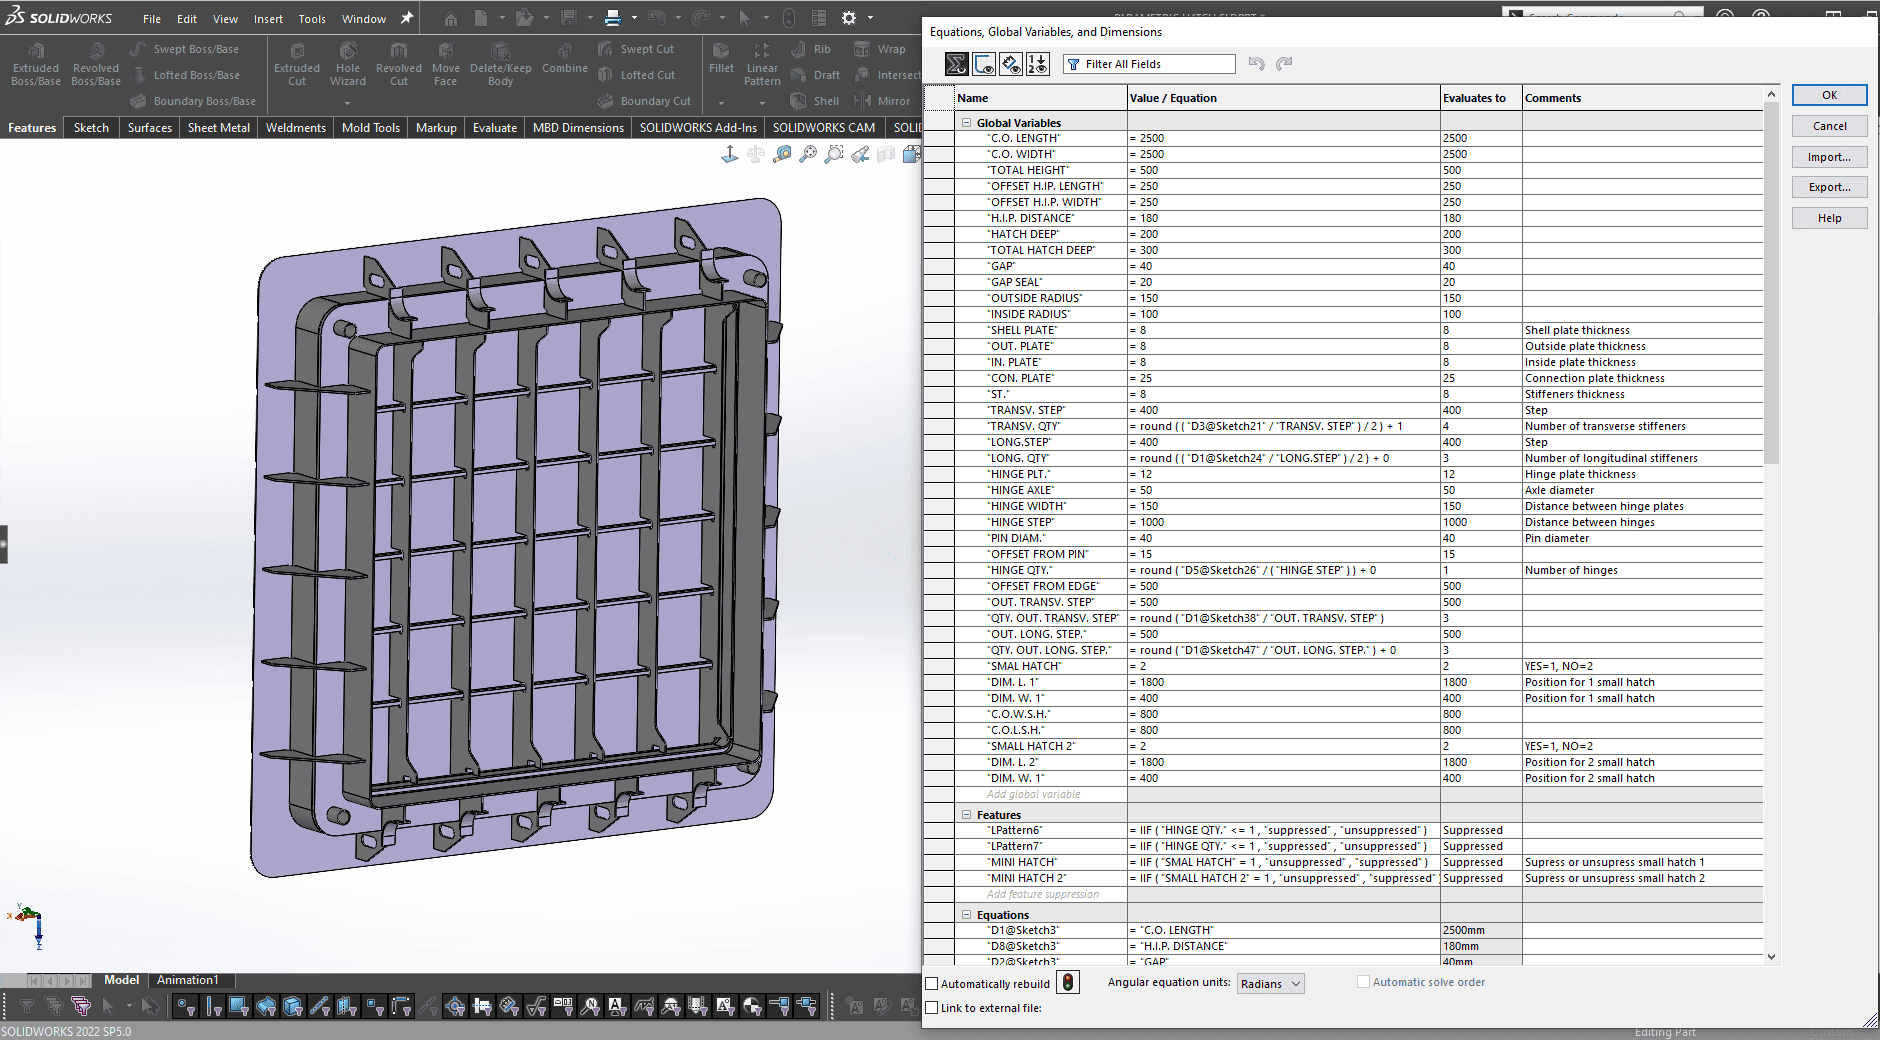
Task: Select the Sketch Equation View icon
Action: (x=984, y=64)
